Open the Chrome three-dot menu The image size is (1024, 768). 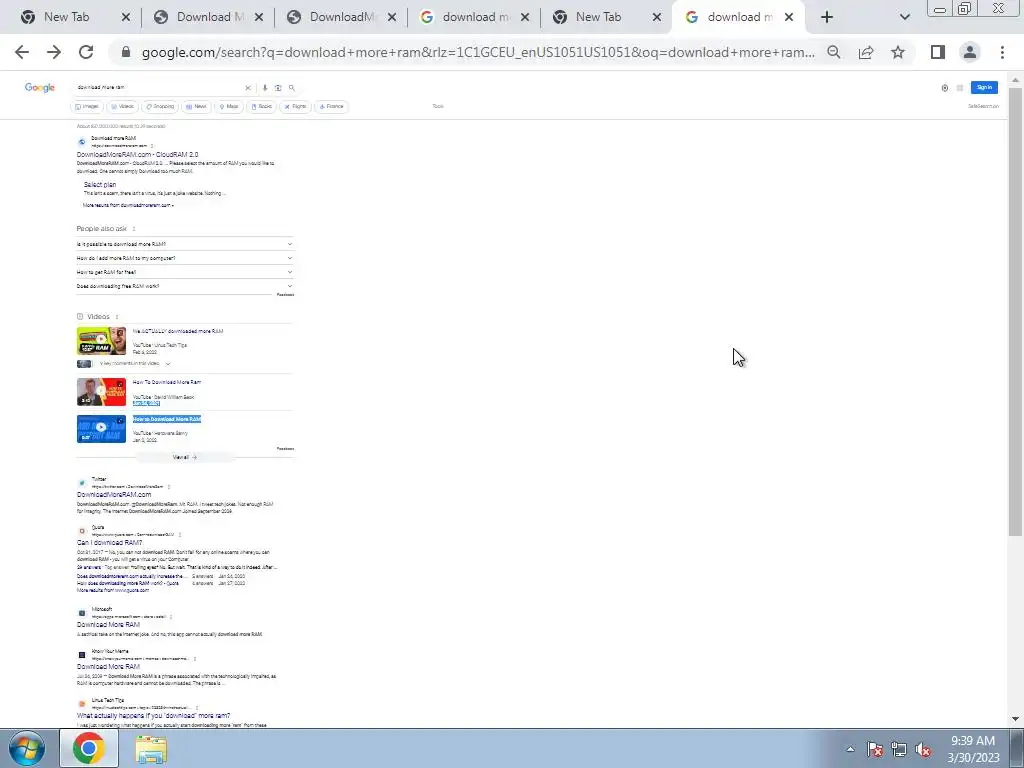[x=1002, y=52]
